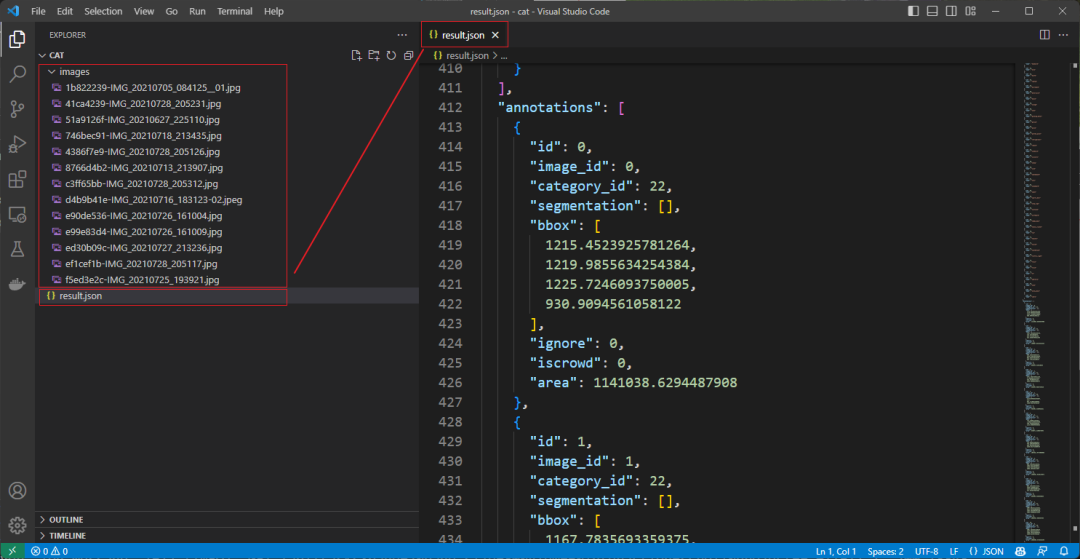Select the result.json editor tab
The height and width of the screenshot is (559, 1080).
[x=465, y=34]
